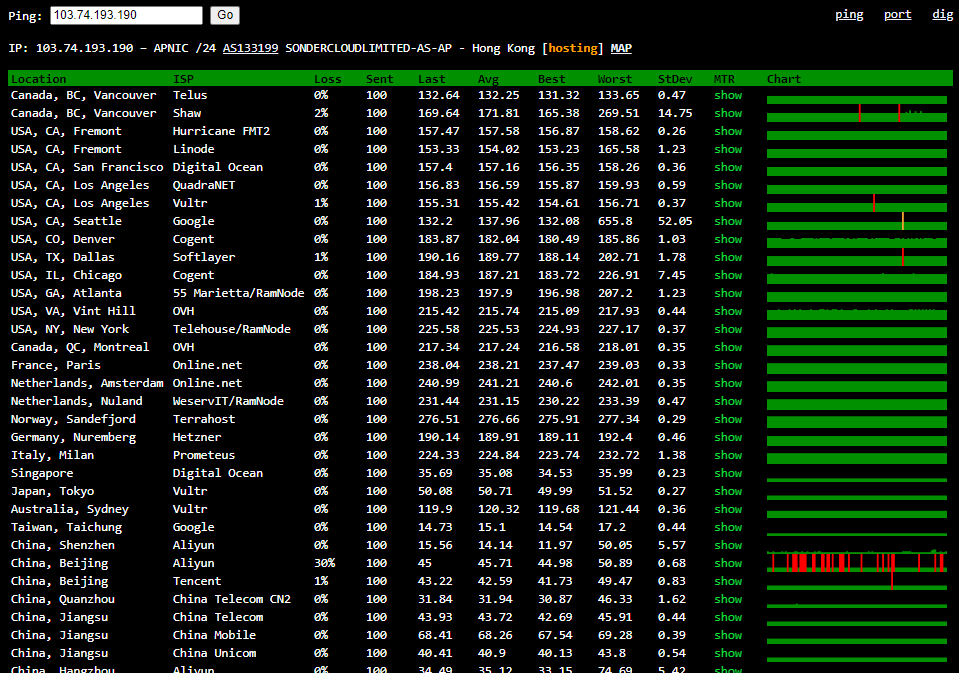Open the ping tool link
The image size is (959, 673).
(849, 14)
